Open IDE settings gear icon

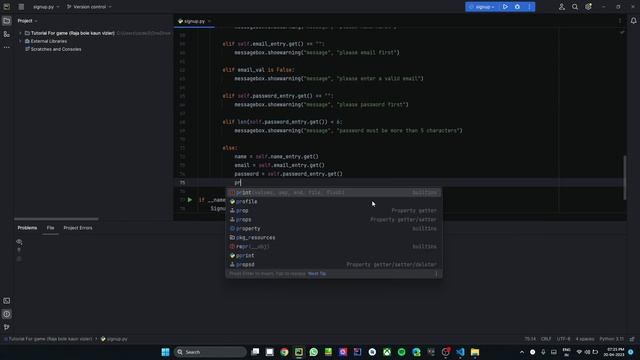tap(588, 7)
